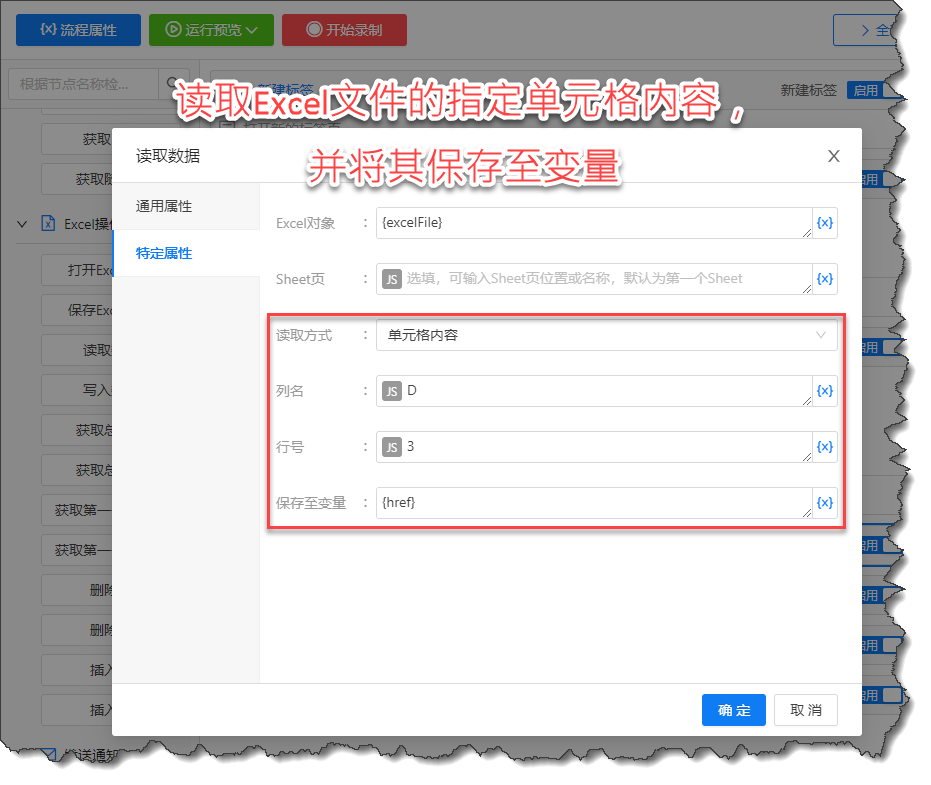Image resolution: width=931 pixels, height=785 pixels.
Task: Click the Excel file icon in the sidebar tree
Action: 48,223
